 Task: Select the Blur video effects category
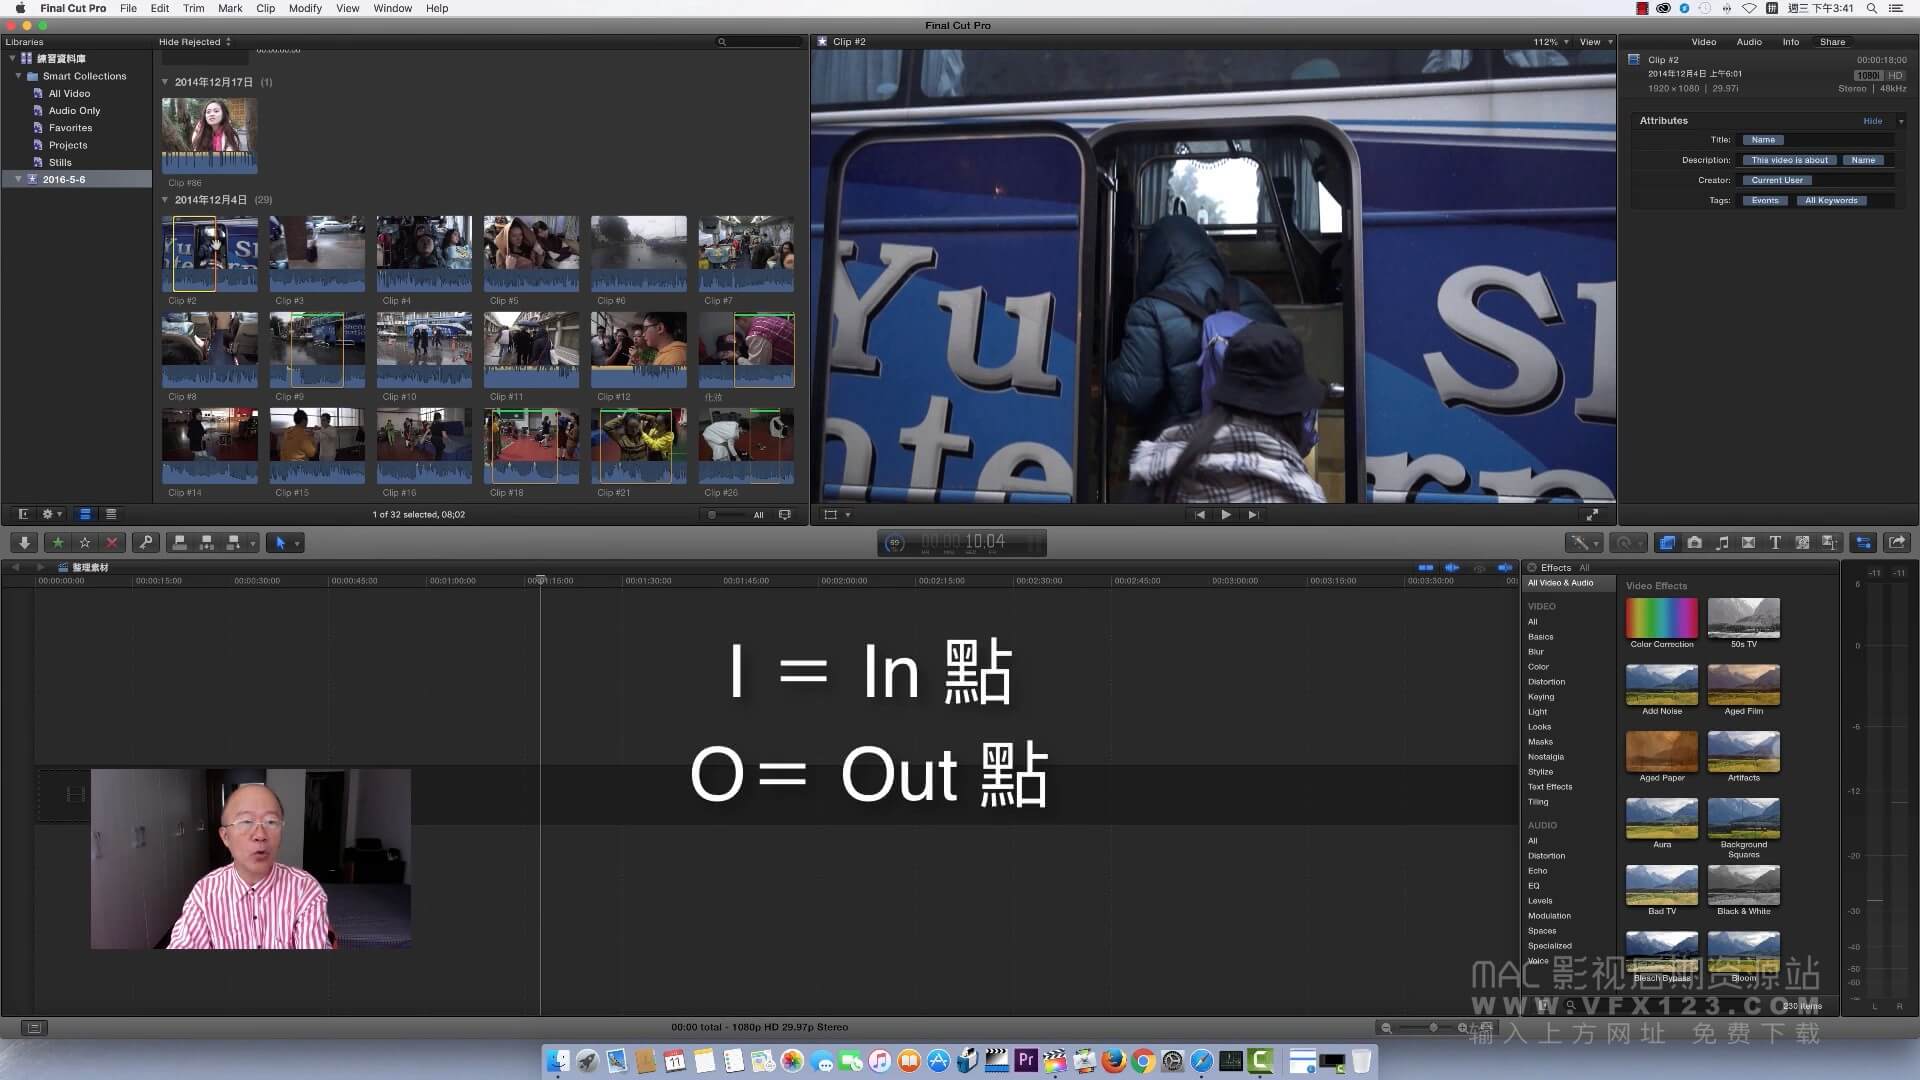[x=1536, y=652]
